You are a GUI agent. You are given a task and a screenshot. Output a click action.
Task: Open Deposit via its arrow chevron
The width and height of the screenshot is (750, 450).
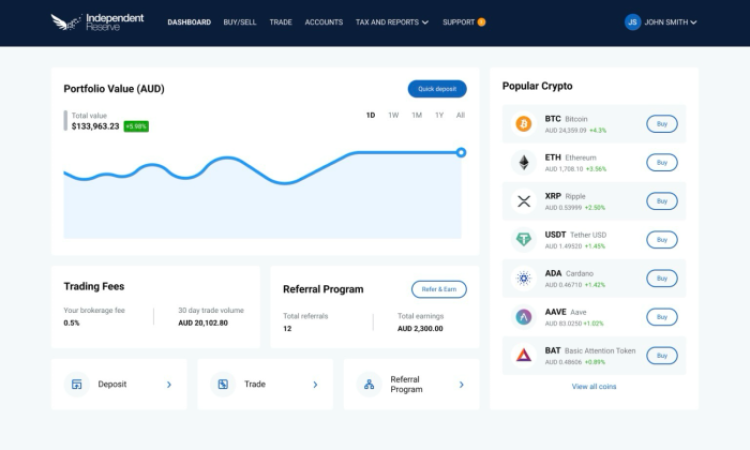coord(169,384)
